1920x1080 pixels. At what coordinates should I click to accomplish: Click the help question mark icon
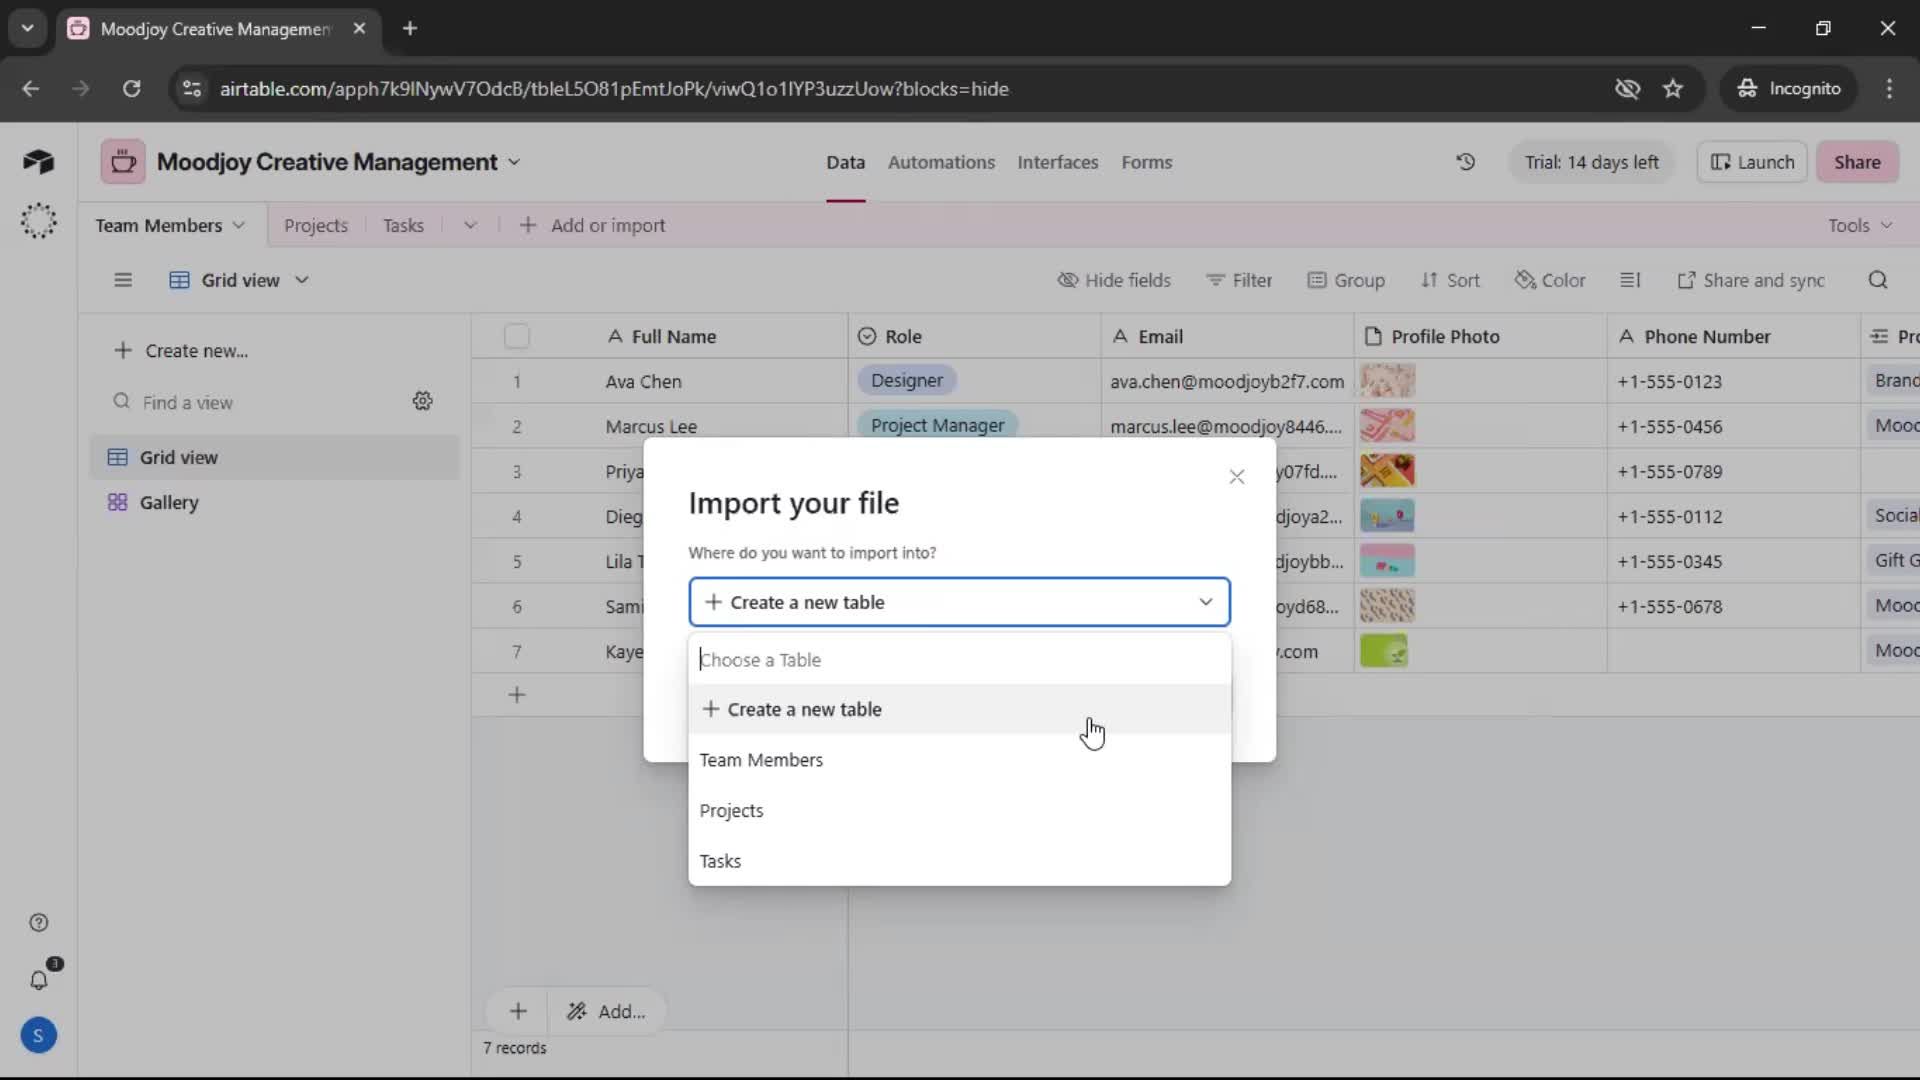pyautogui.click(x=38, y=923)
